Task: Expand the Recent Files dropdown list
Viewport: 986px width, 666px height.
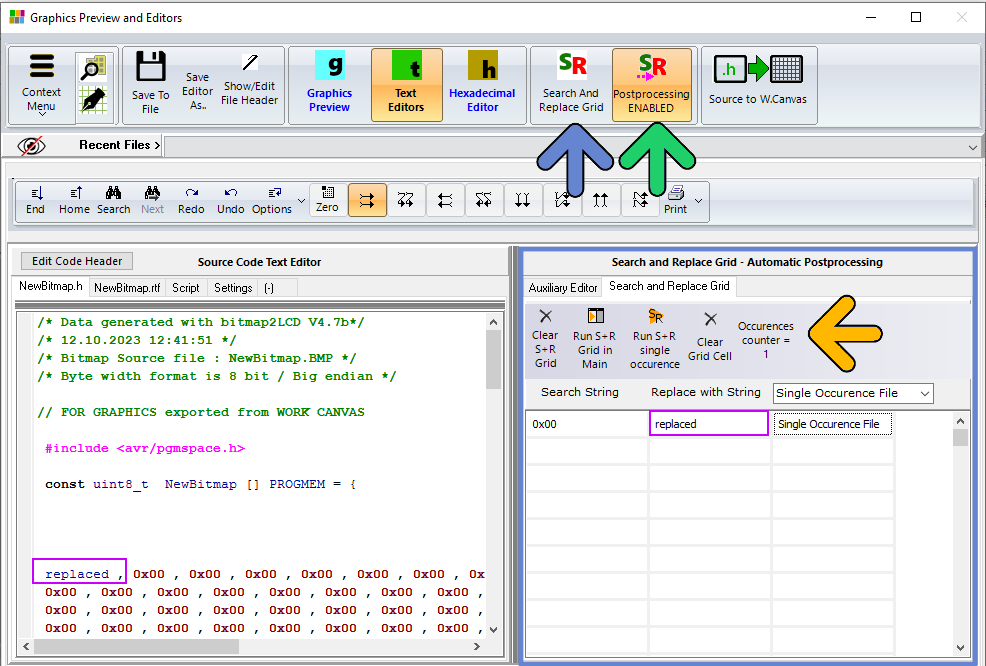Action: point(972,147)
